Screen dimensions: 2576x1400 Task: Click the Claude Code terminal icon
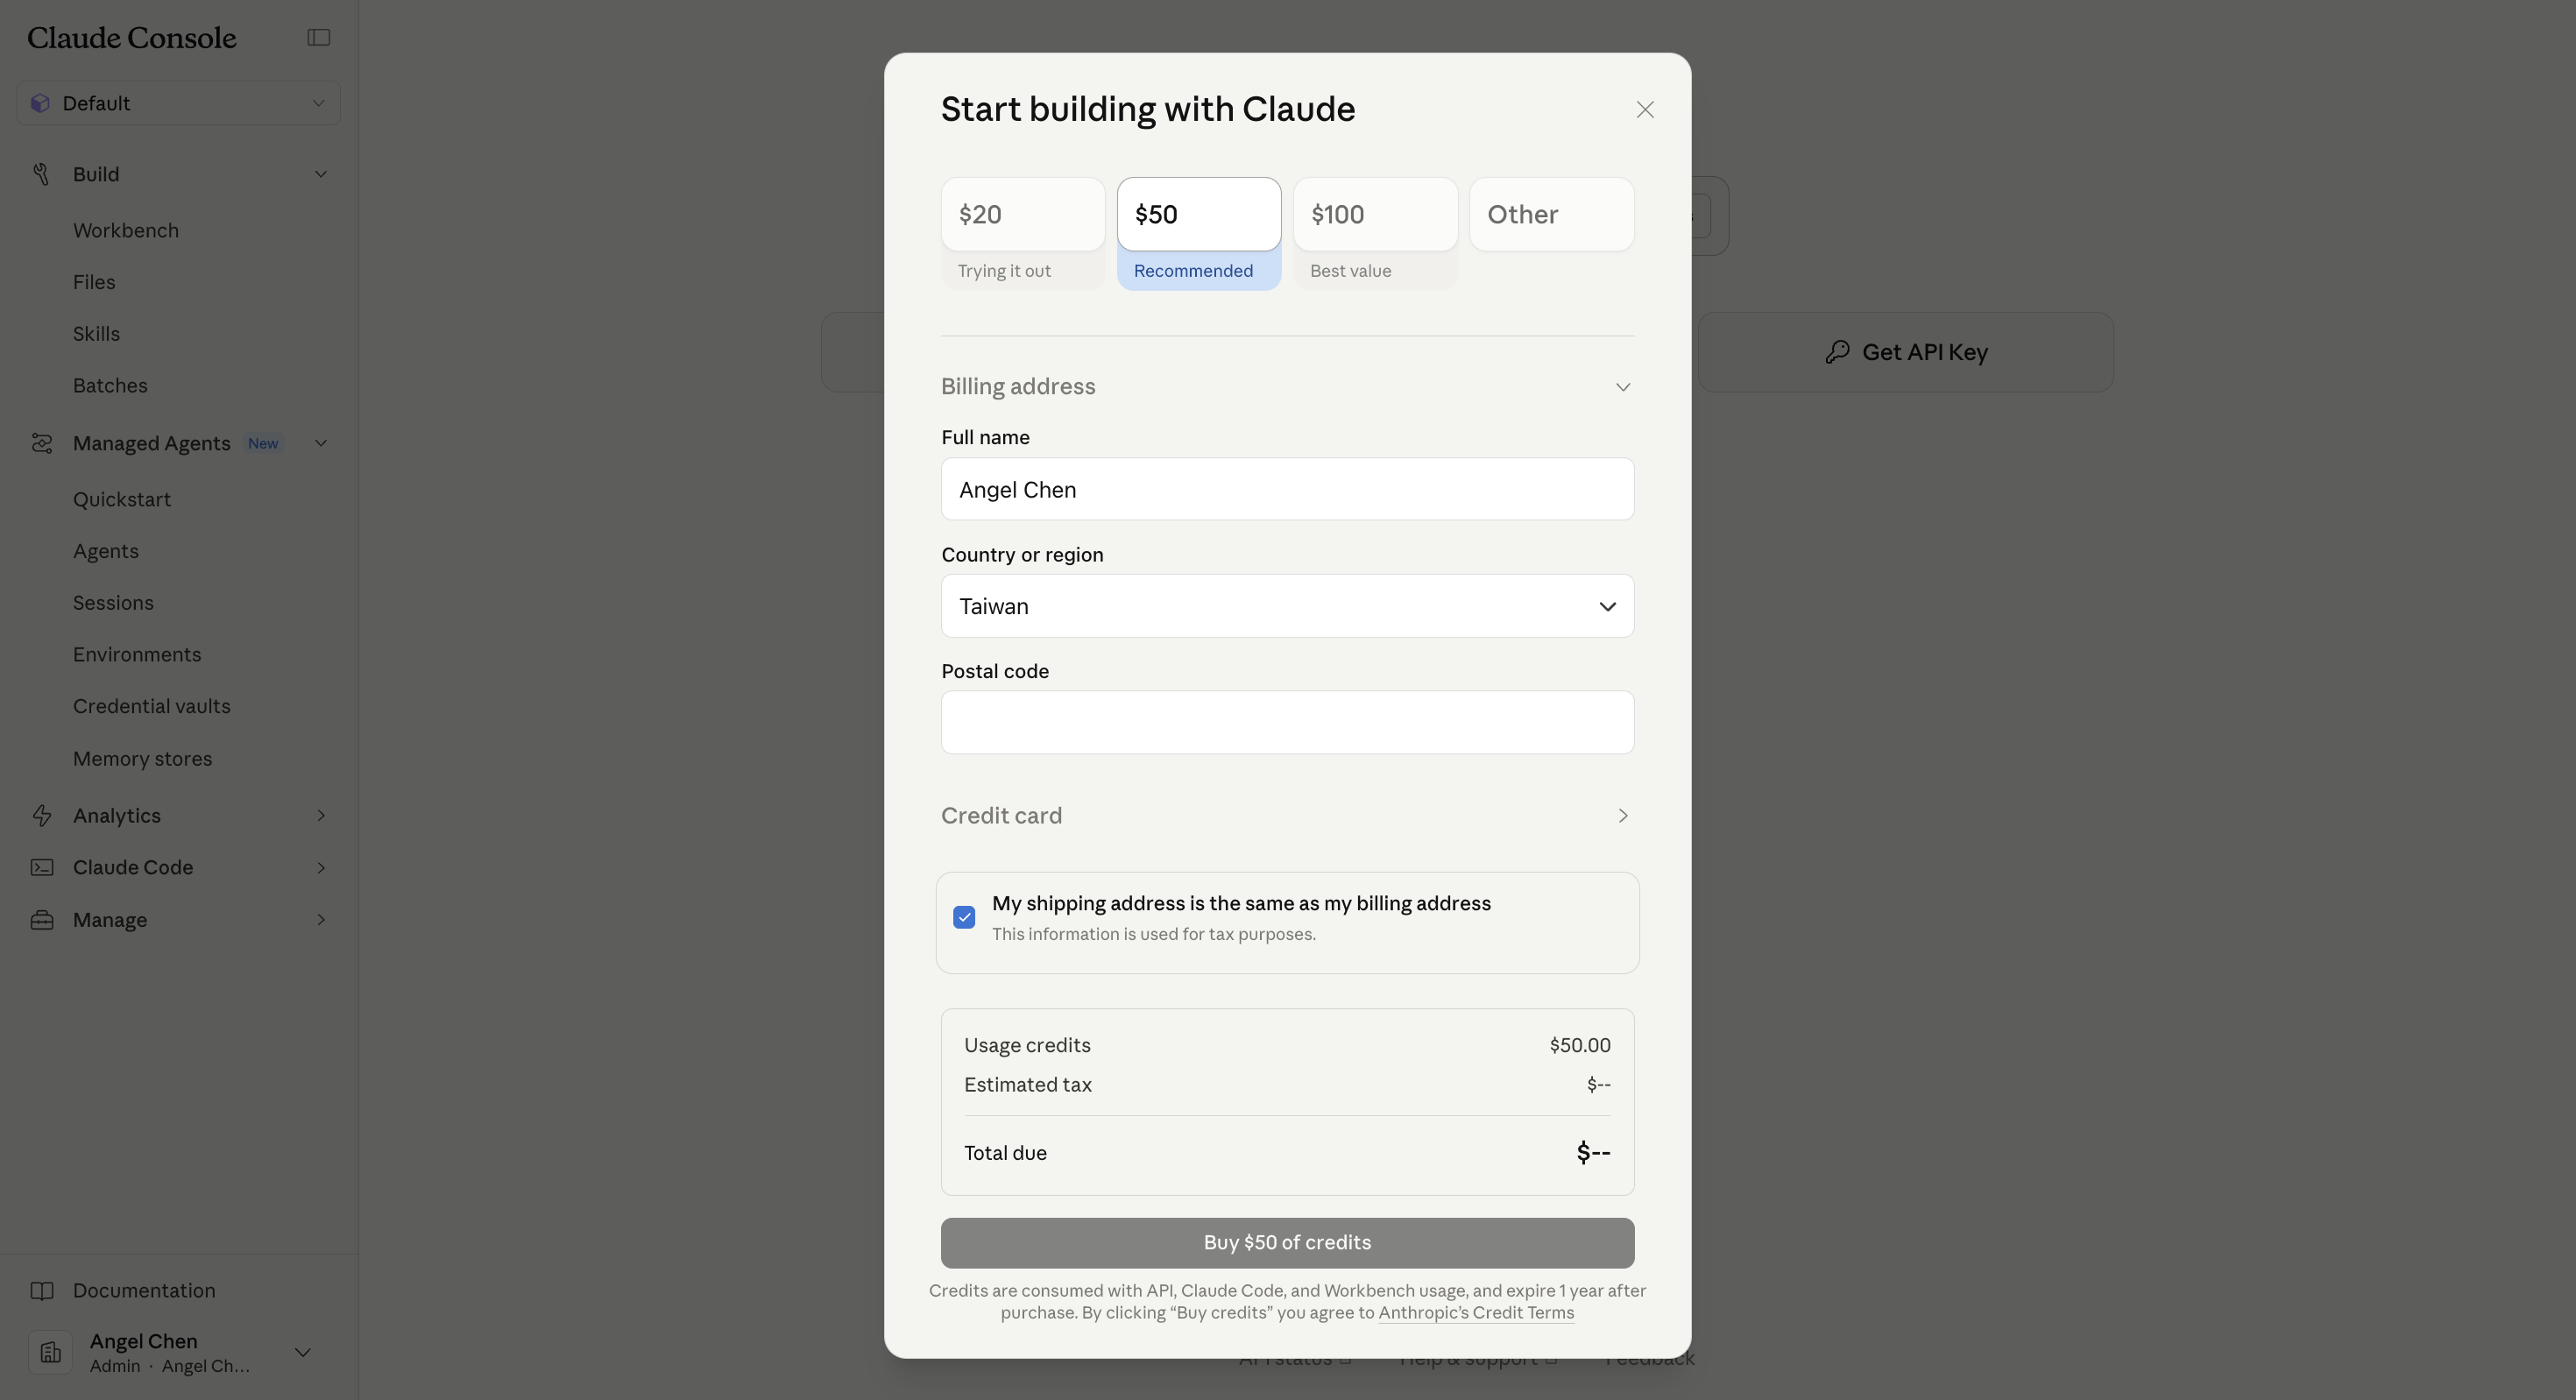coord(41,867)
